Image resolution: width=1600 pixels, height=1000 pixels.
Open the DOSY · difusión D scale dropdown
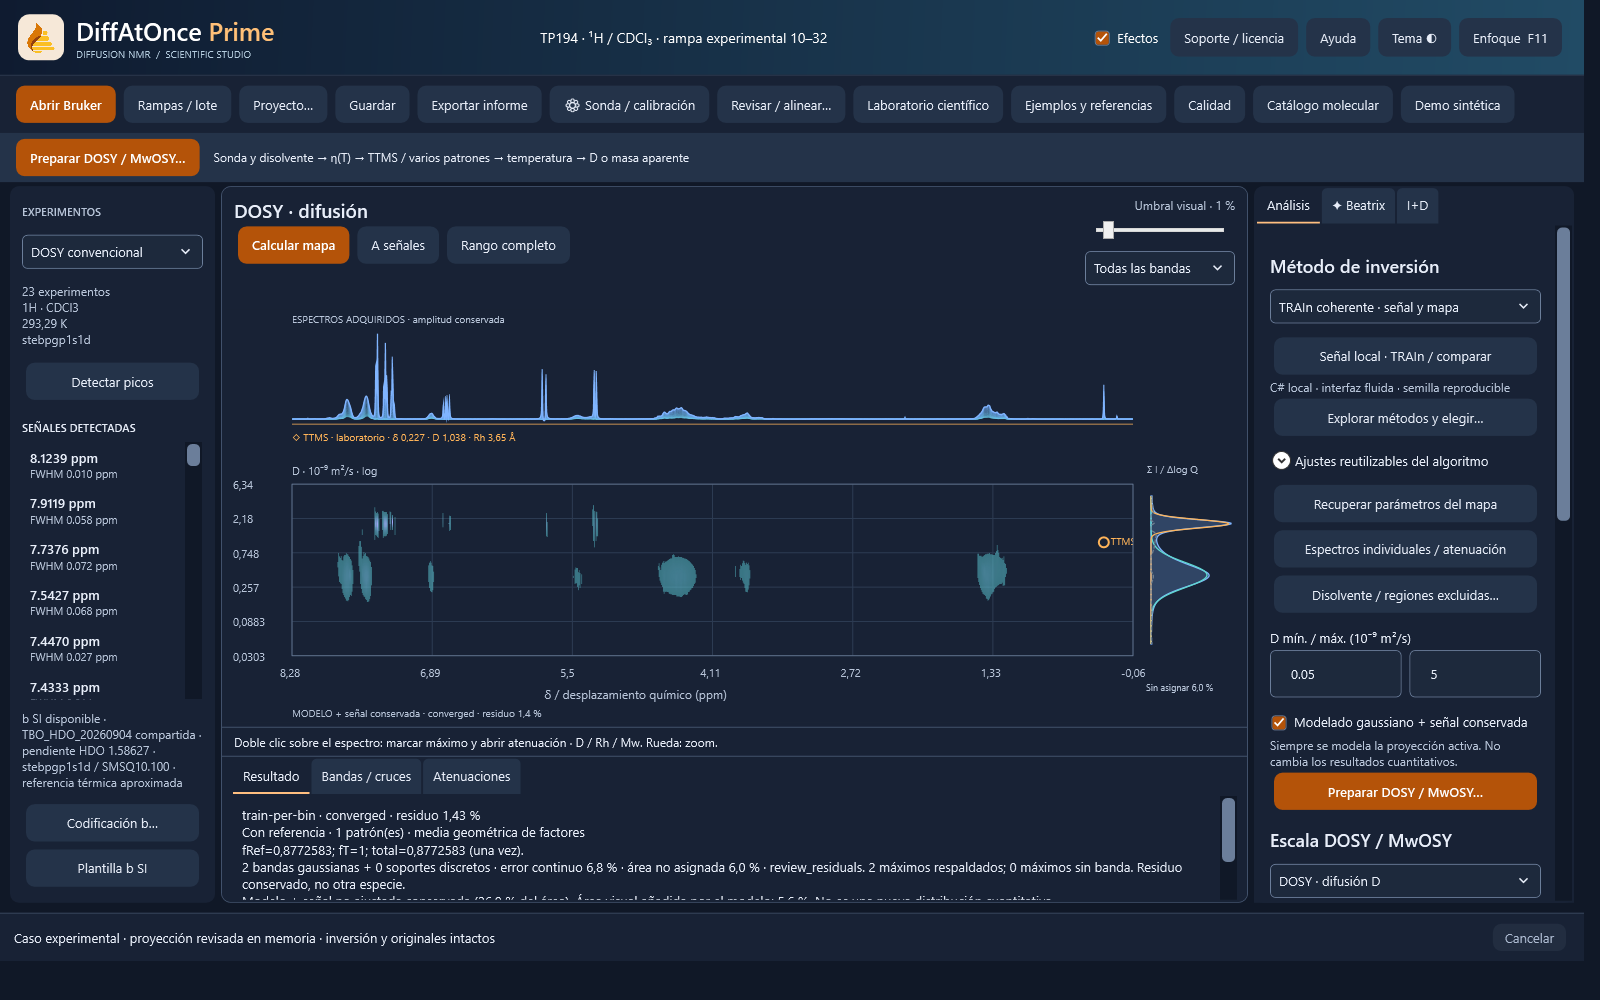1405,881
